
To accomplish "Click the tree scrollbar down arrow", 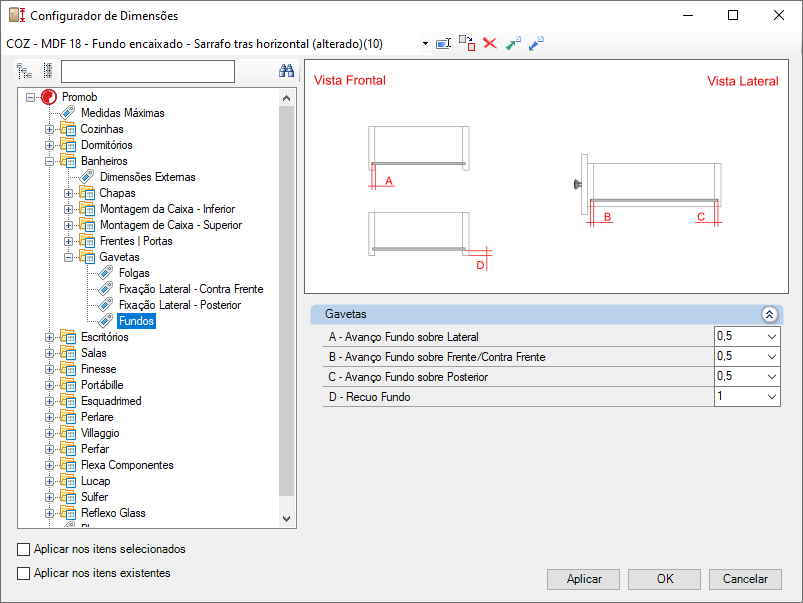I will point(286,518).
